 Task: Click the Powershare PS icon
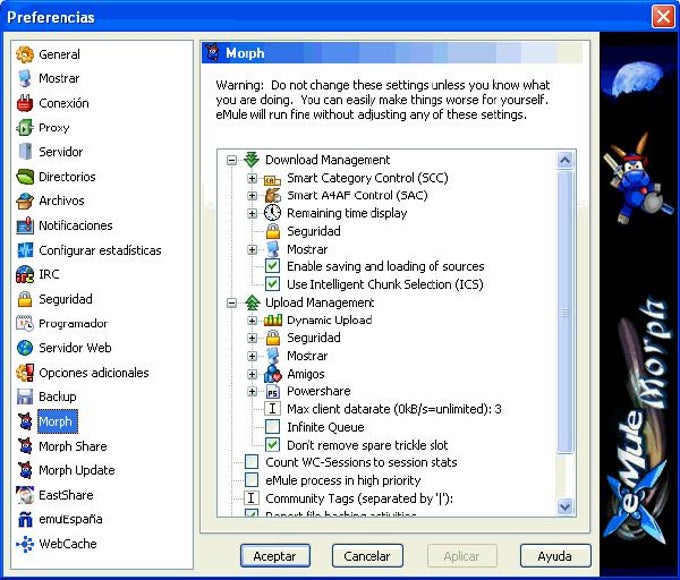[x=272, y=392]
